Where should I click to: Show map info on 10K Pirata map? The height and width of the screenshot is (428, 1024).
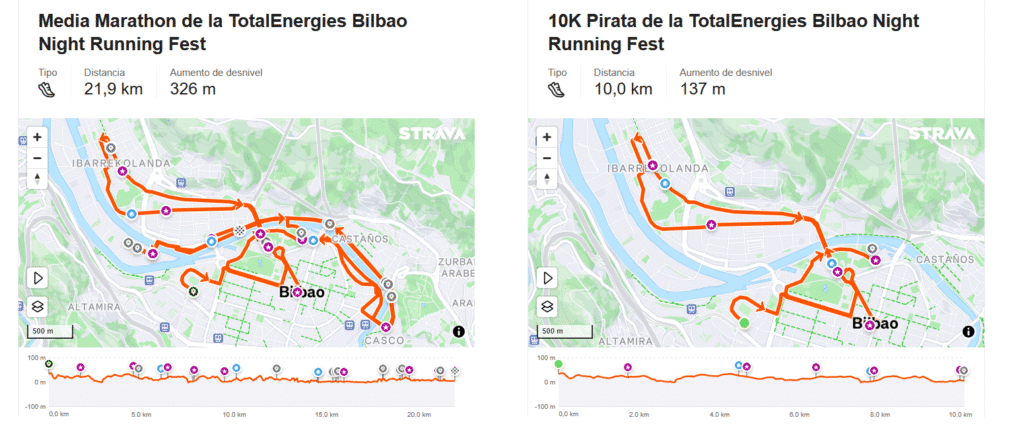968,331
